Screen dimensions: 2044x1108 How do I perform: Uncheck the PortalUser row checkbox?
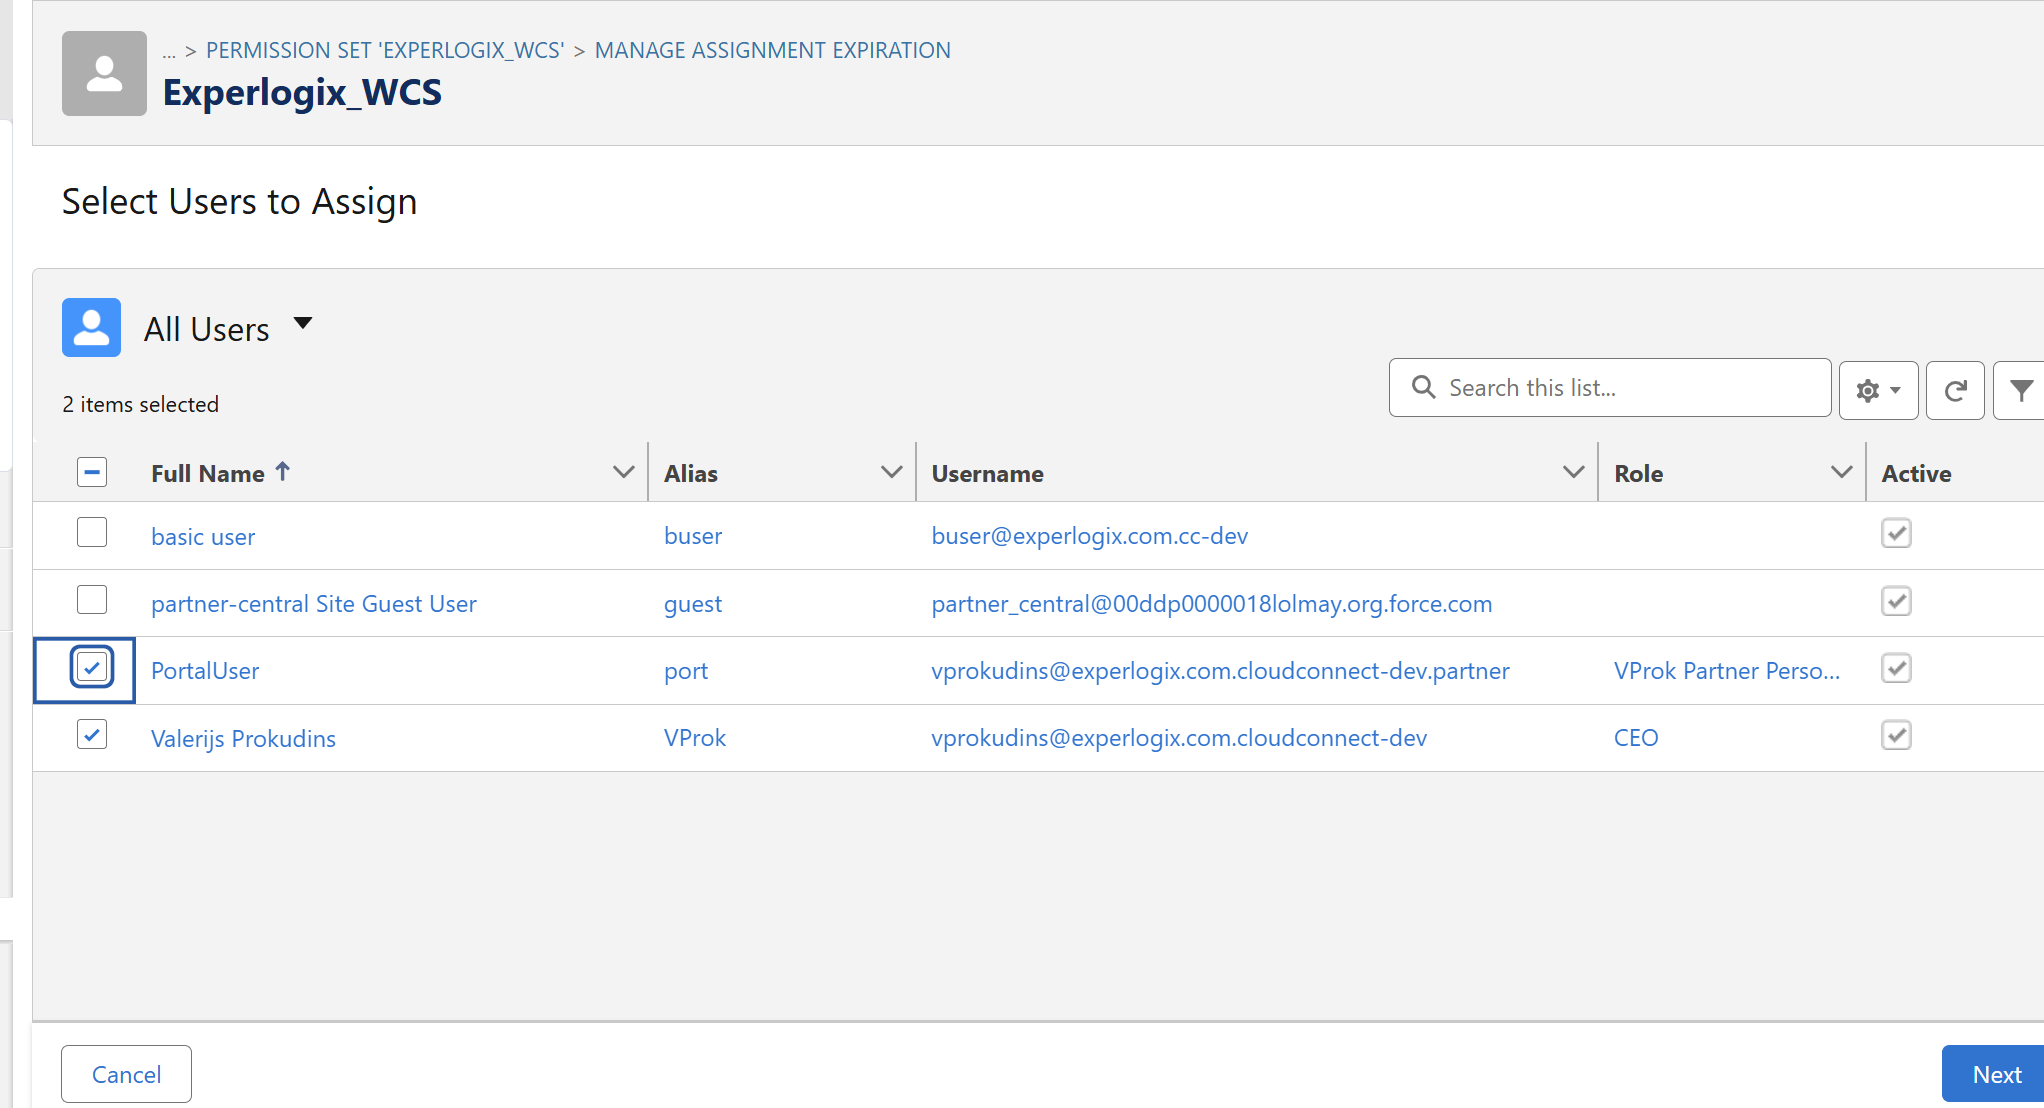(x=92, y=667)
